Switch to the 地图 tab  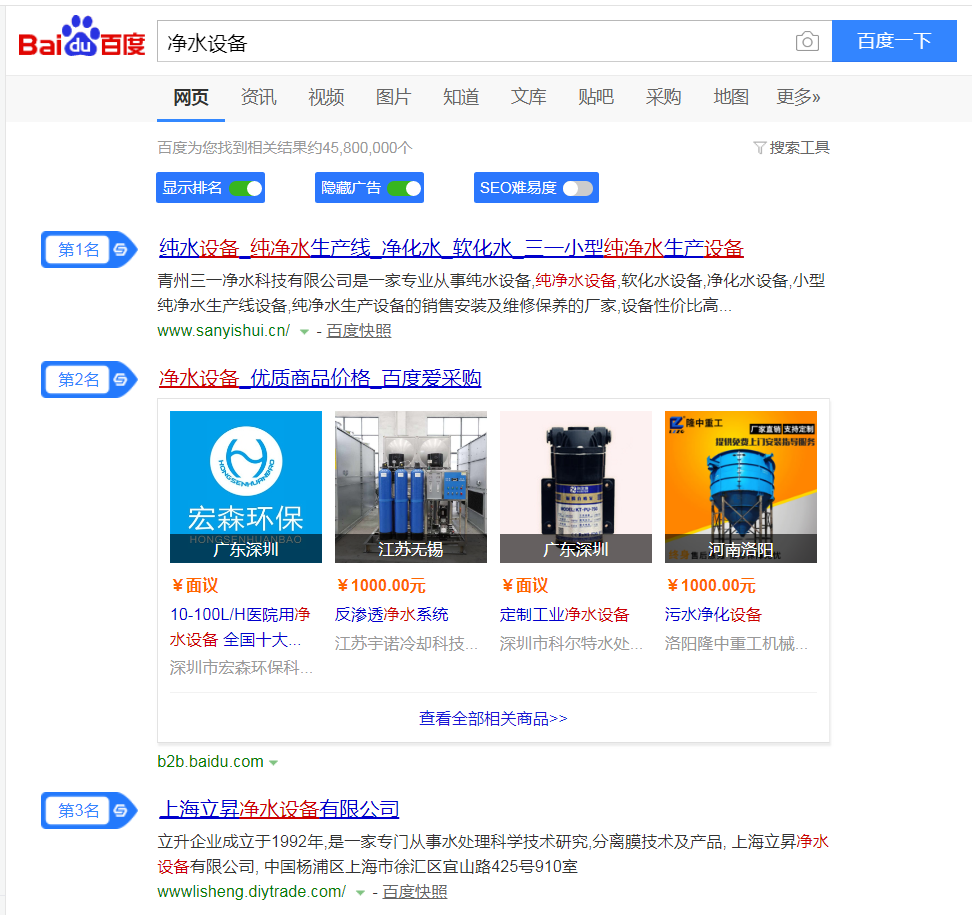[x=731, y=97]
